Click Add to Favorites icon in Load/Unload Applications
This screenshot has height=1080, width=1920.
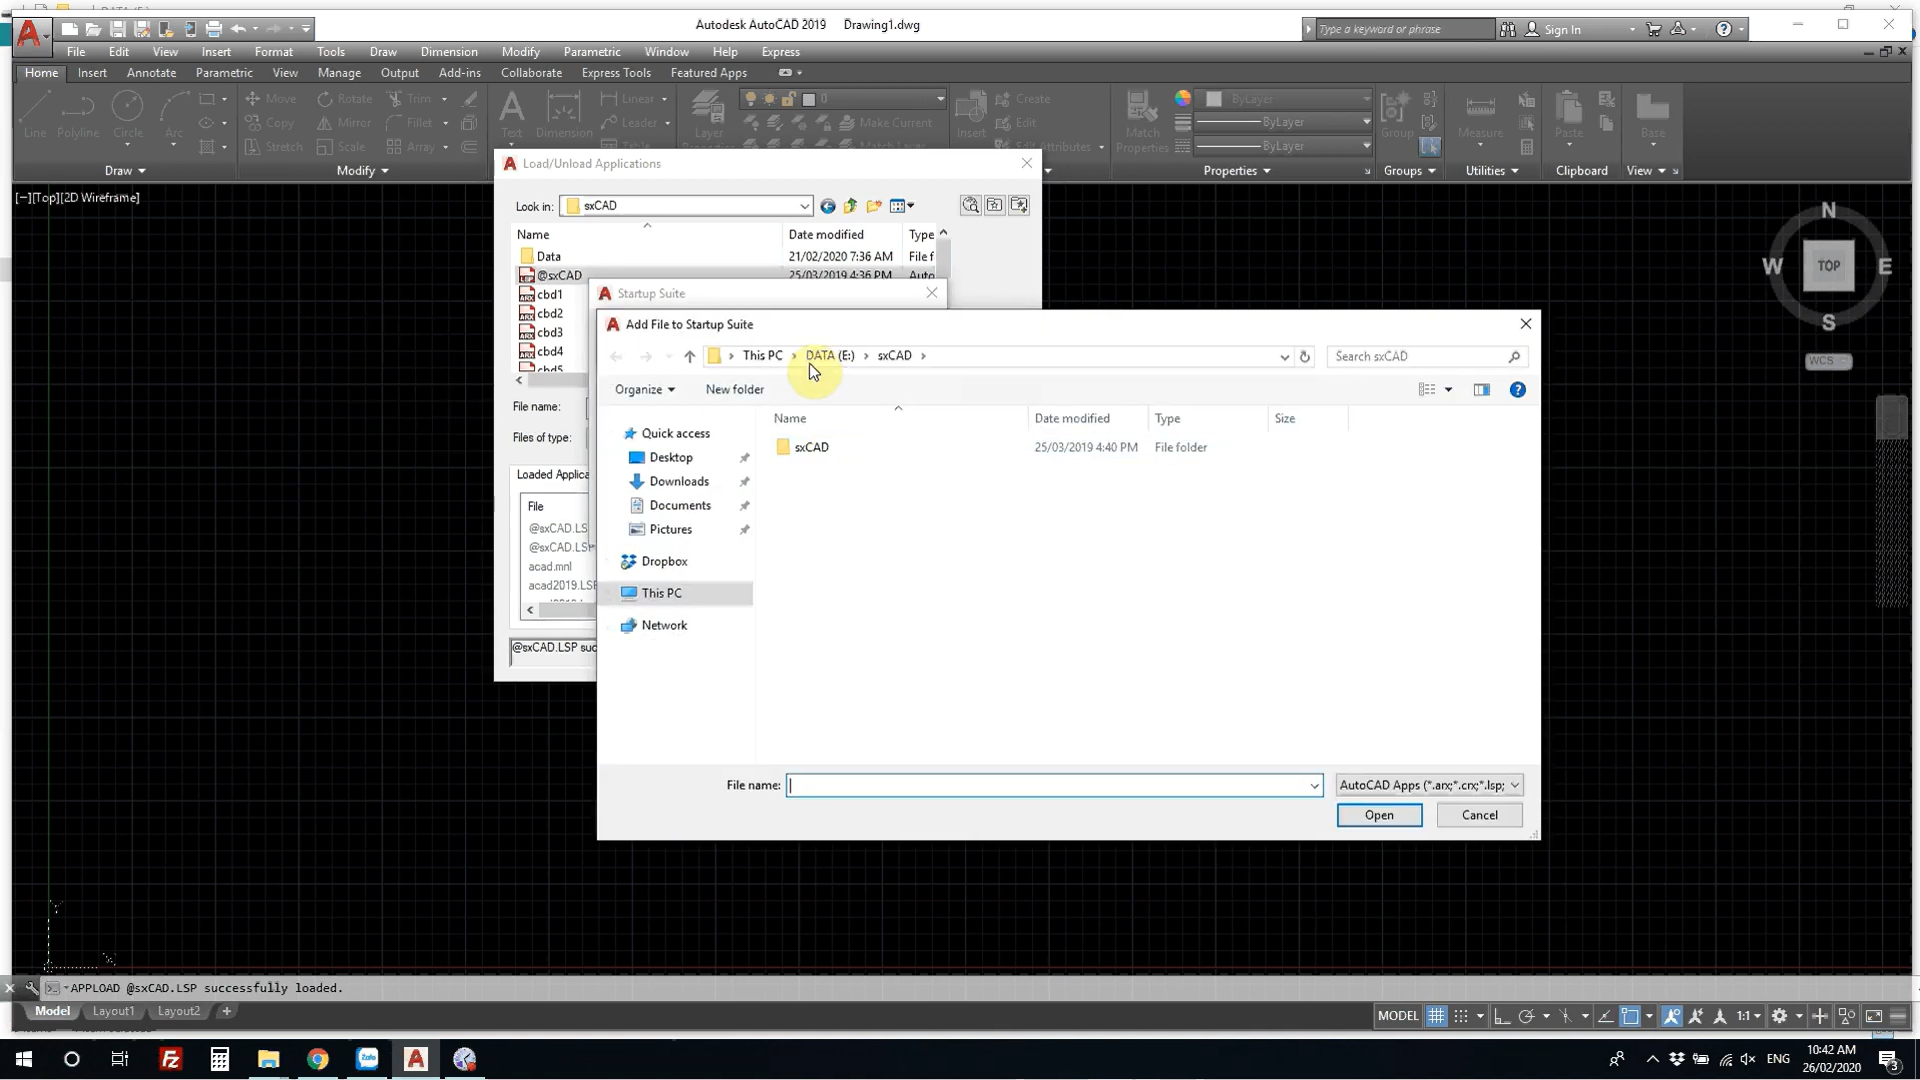[x=1018, y=205]
